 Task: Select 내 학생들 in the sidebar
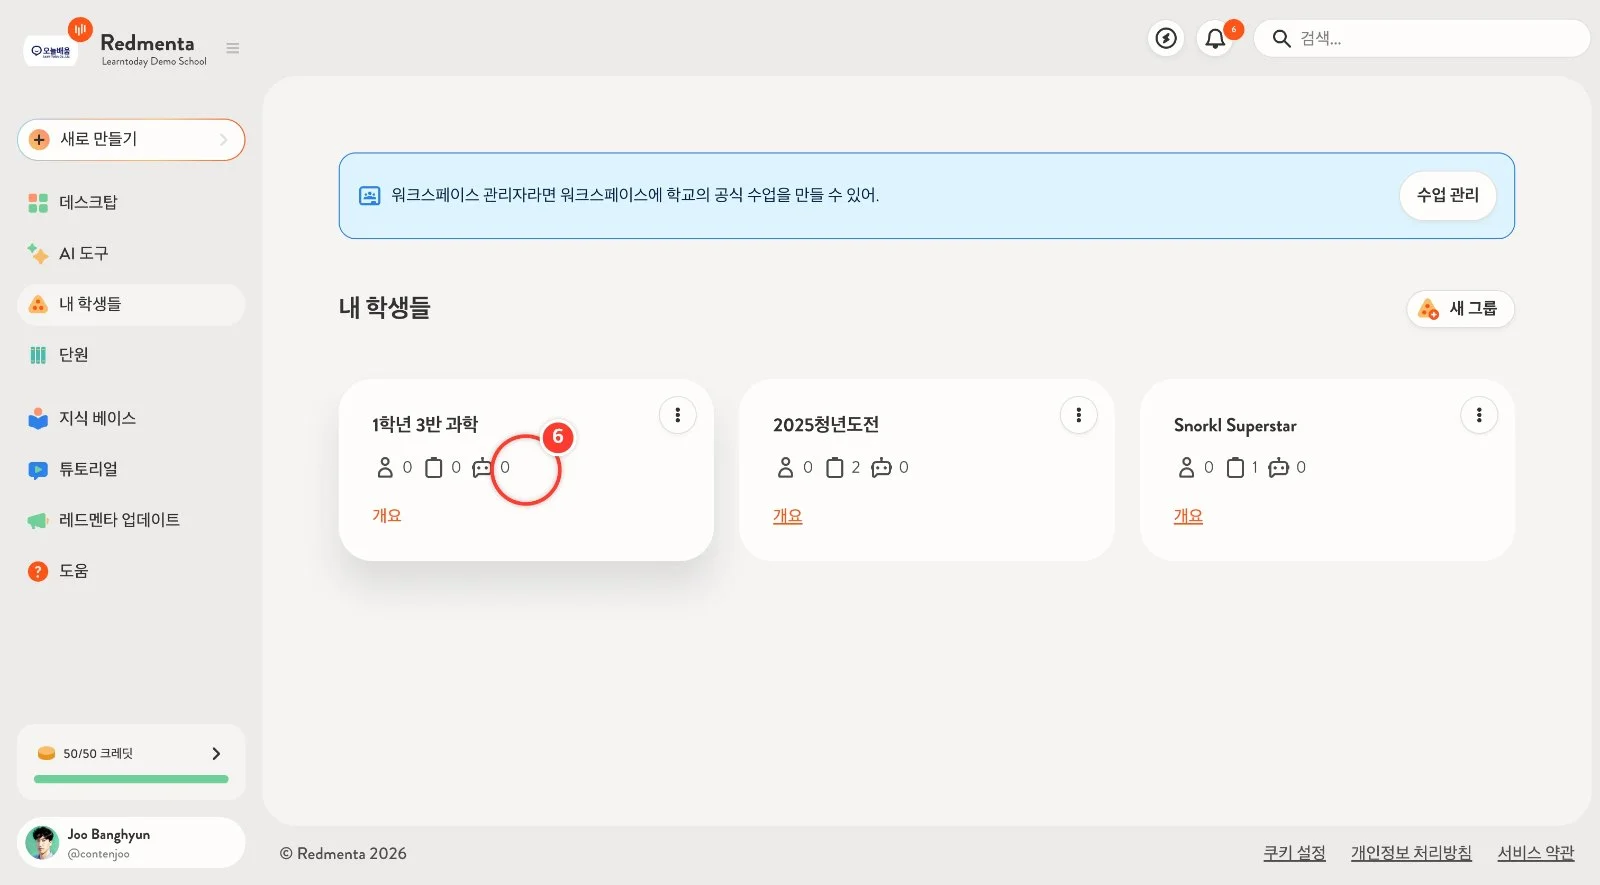[131, 304]
